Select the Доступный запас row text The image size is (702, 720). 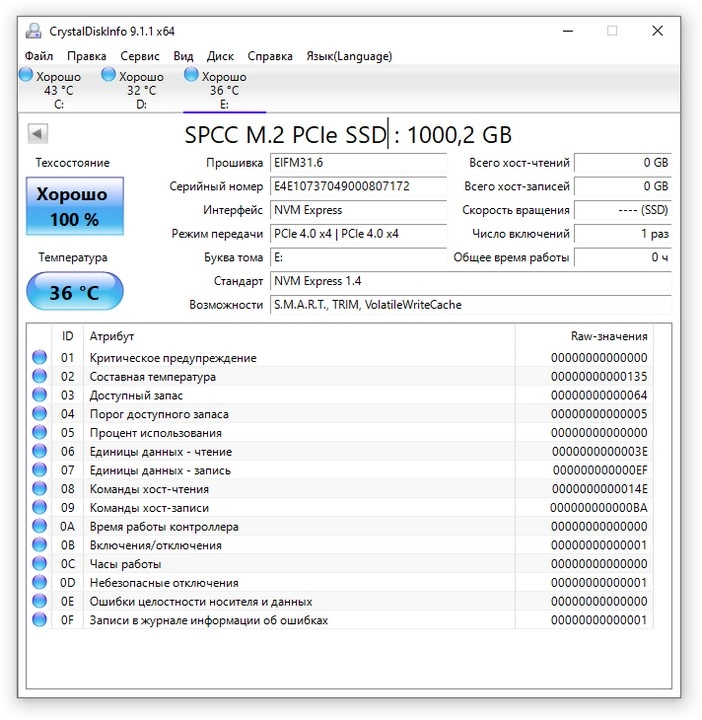click(136, 395)
